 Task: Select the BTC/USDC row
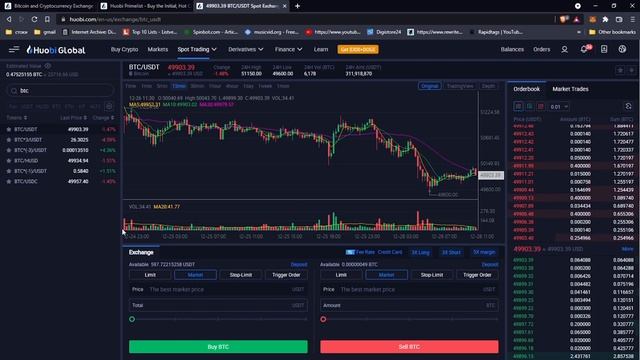coord(60,181)
